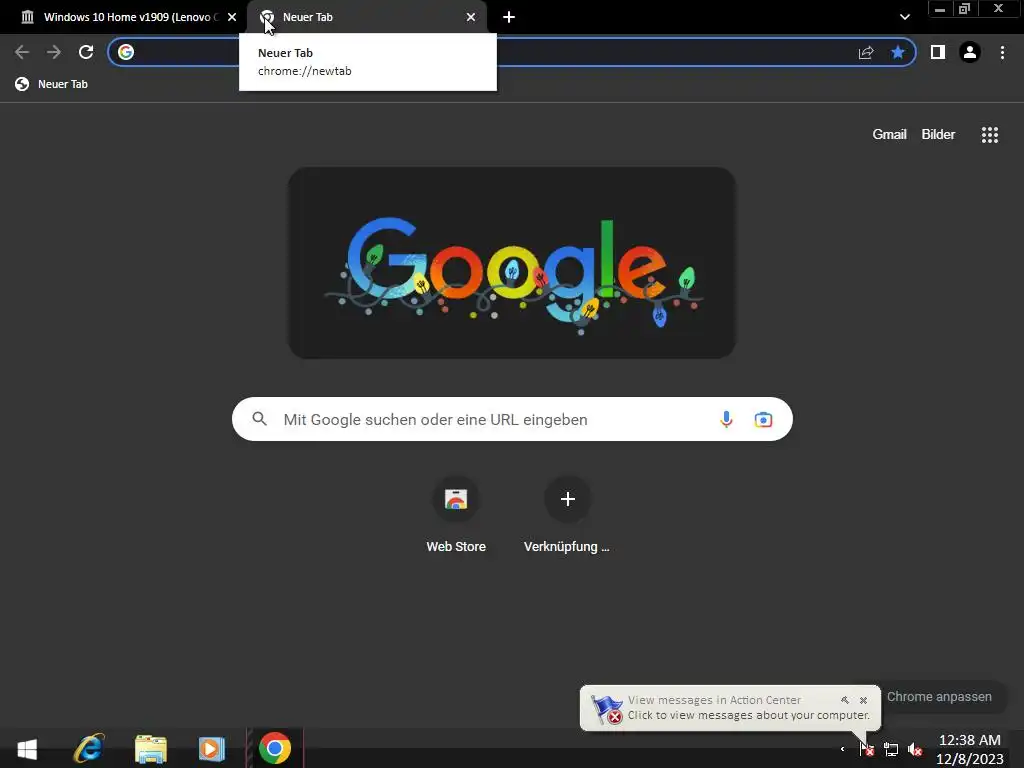Close the Windows 10 Home v1909 tab
The image size is (1024, 768).
pos(232,17)
